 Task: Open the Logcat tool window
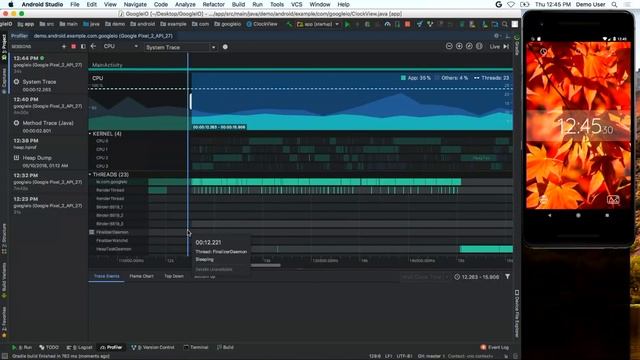tap(80, 347)
